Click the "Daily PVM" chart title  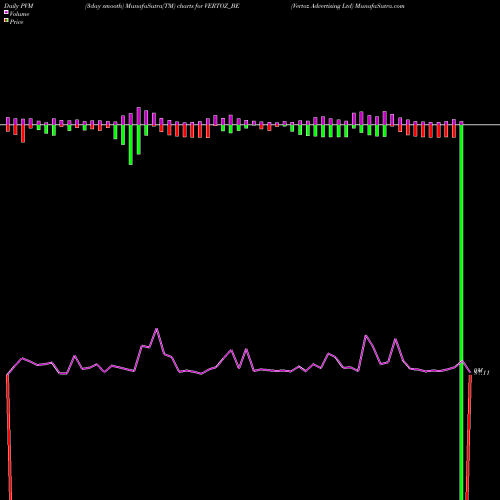(19, 6)
